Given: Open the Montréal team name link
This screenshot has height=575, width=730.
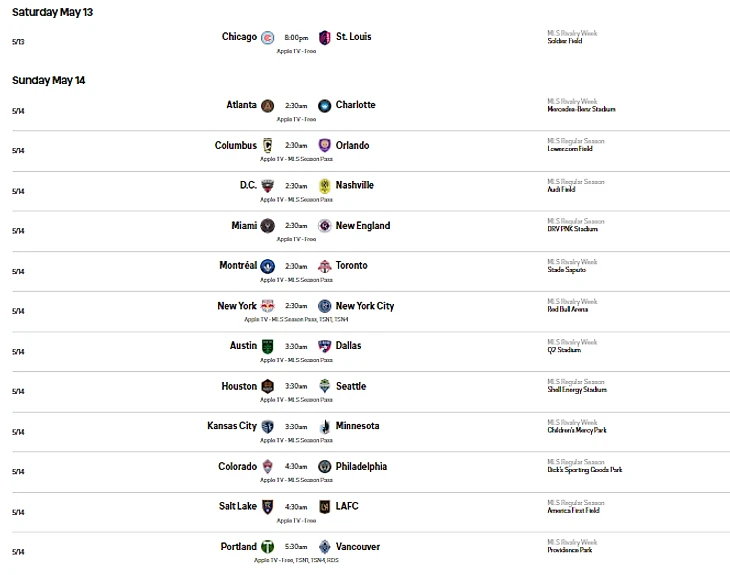Looking at the screenshot, I should [x=238, y=266].
